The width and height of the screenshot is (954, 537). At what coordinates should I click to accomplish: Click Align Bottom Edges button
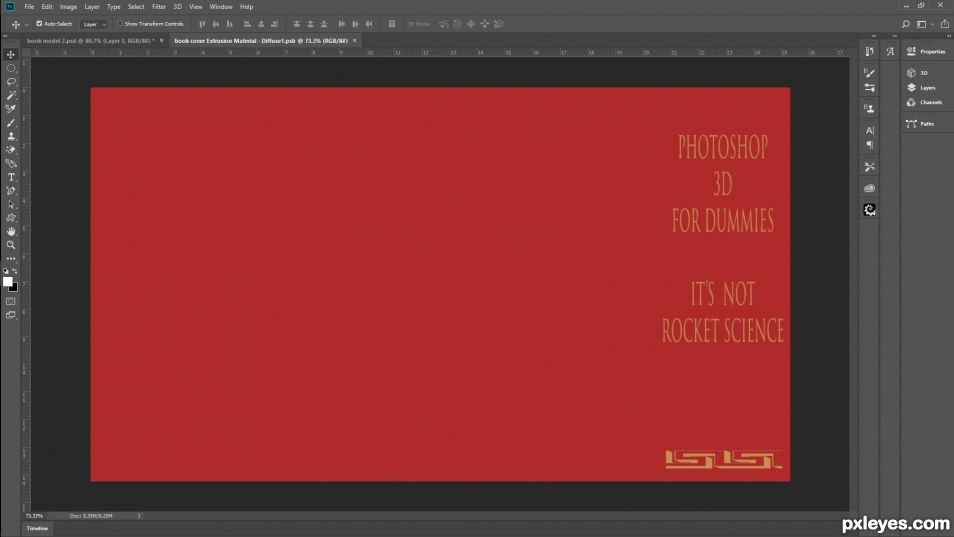(229, 24)
